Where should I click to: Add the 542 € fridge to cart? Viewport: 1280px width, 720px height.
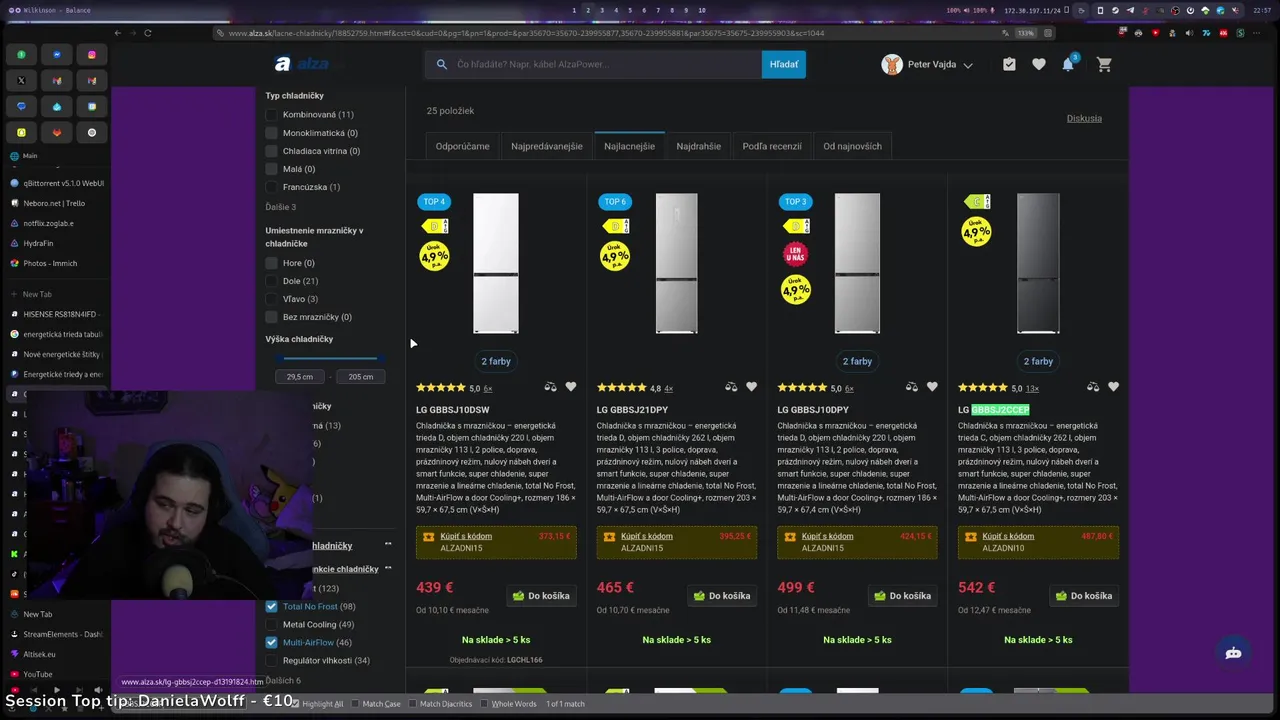[1083, 596]
